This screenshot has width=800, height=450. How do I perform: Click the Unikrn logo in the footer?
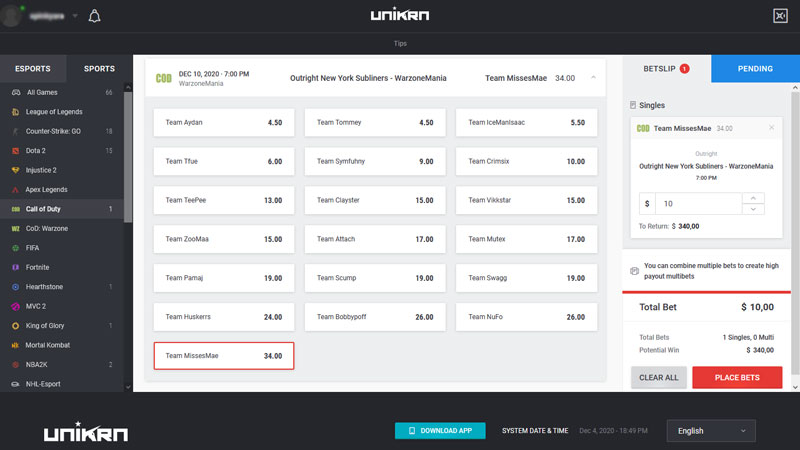tap(86, 432)
